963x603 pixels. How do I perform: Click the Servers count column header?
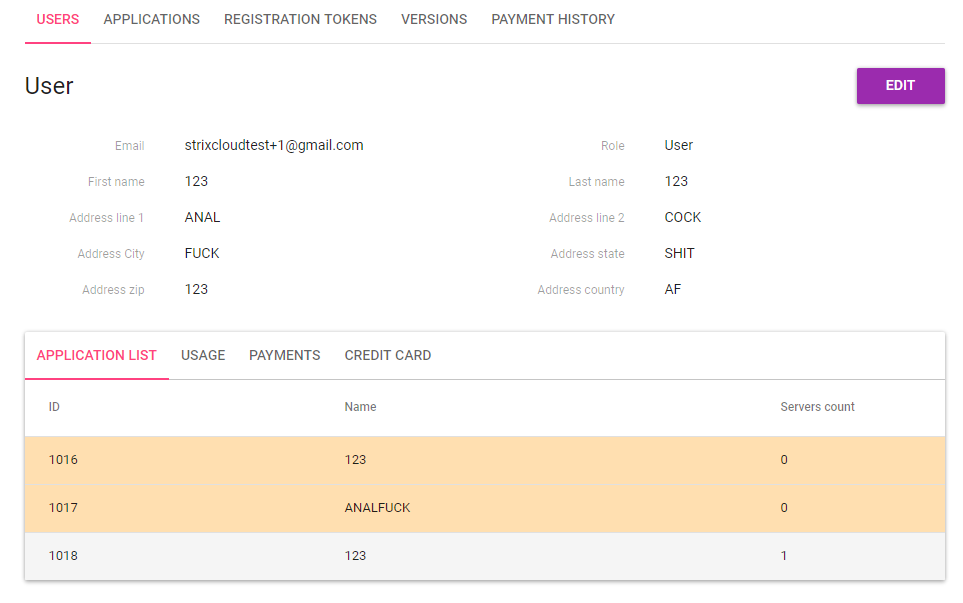[x=817, y=407]
